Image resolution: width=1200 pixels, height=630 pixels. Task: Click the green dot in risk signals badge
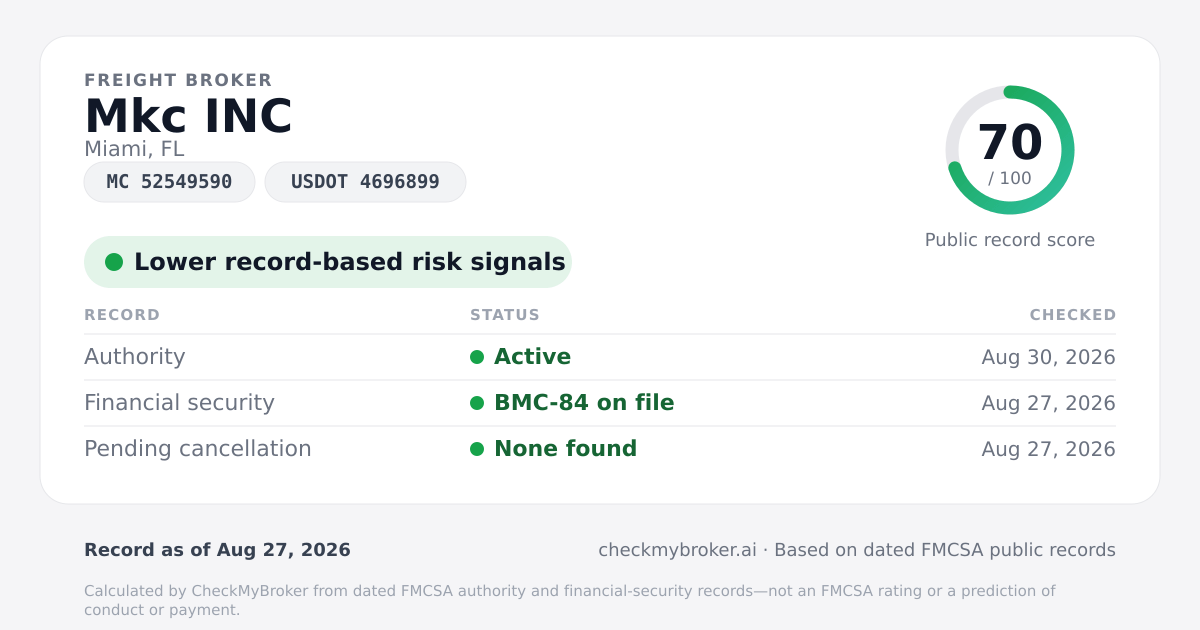[114, 262]
